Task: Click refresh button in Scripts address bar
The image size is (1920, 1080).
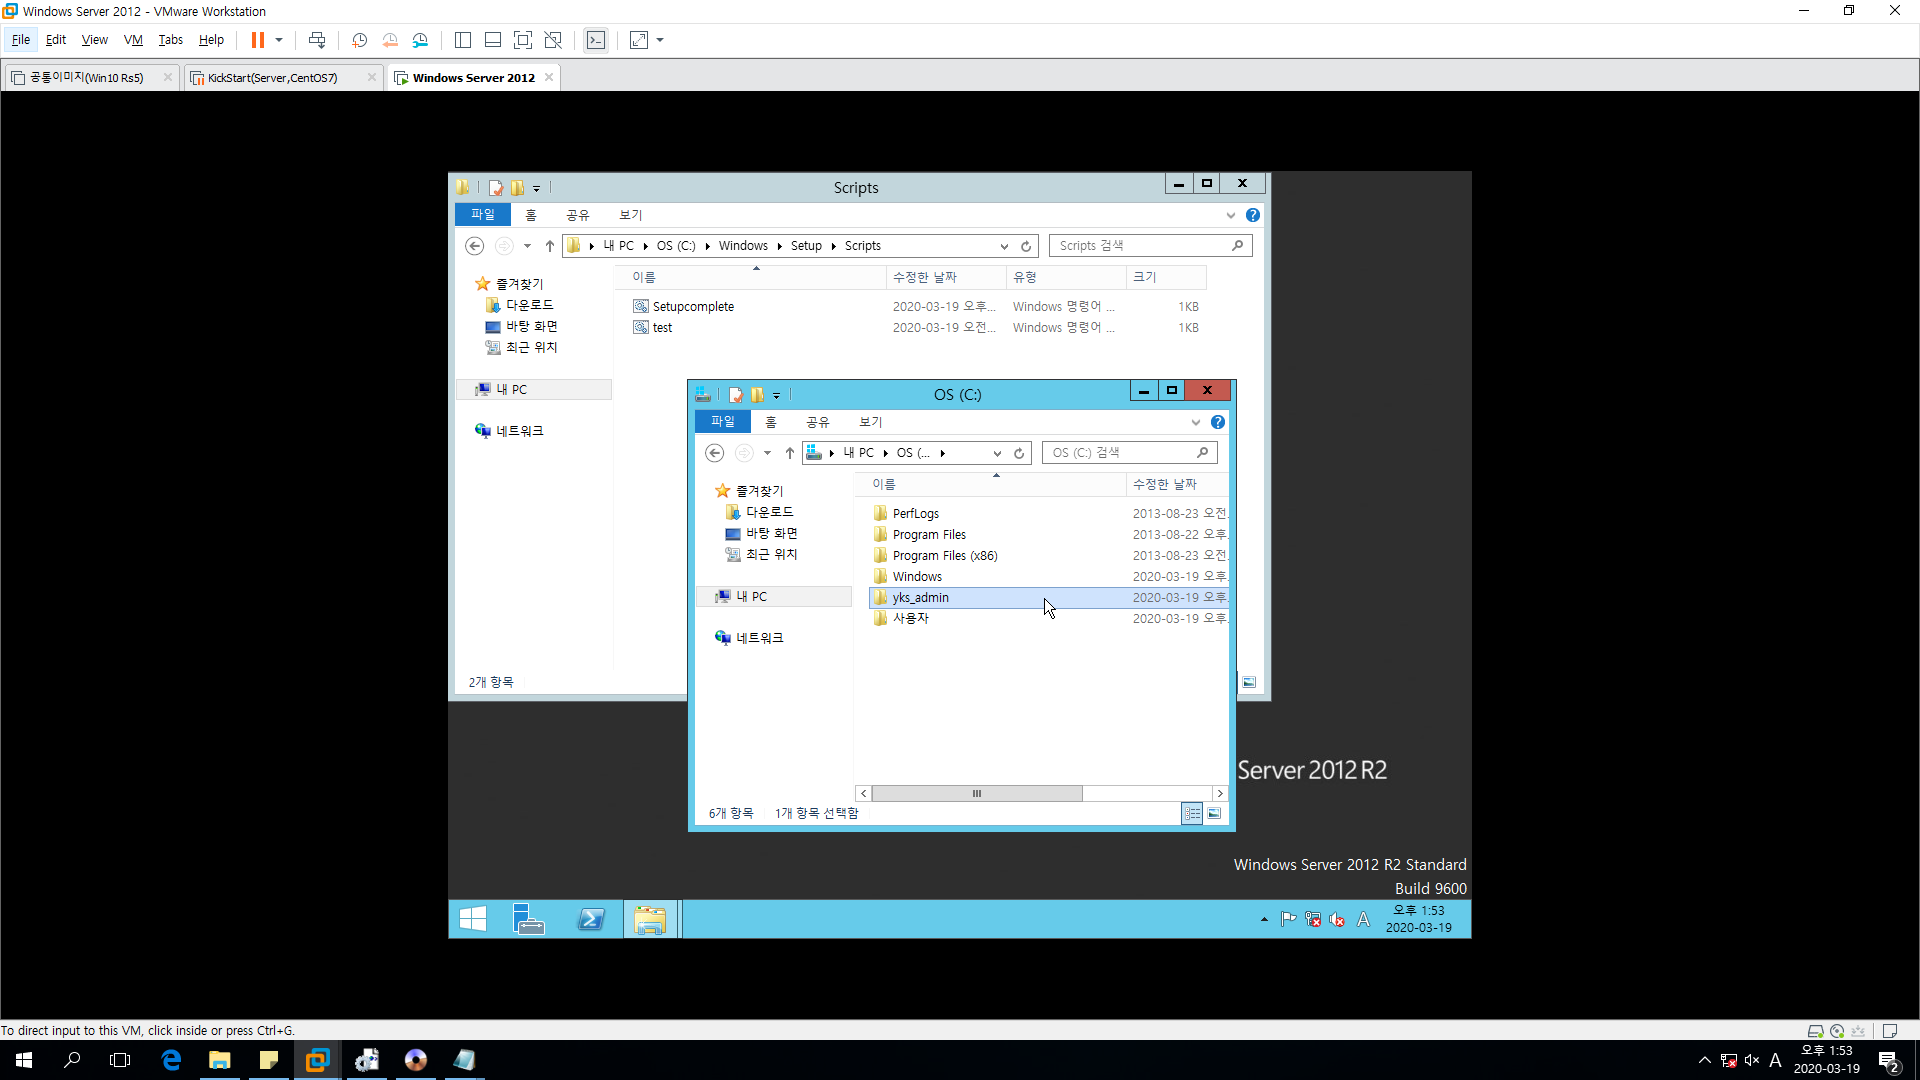Action: [x=1026, y=246]
